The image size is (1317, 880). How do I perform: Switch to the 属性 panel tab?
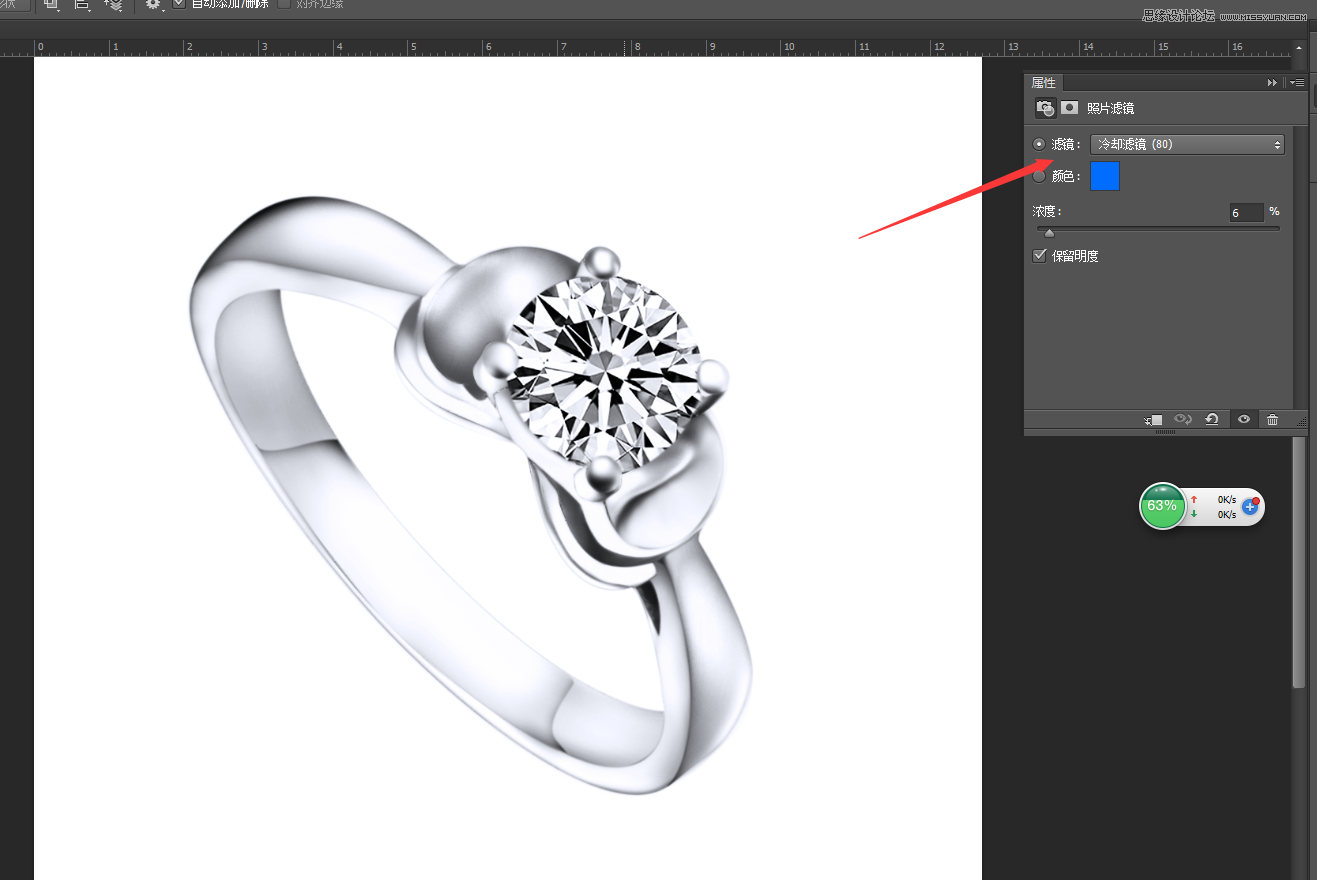coord(1044,83)
